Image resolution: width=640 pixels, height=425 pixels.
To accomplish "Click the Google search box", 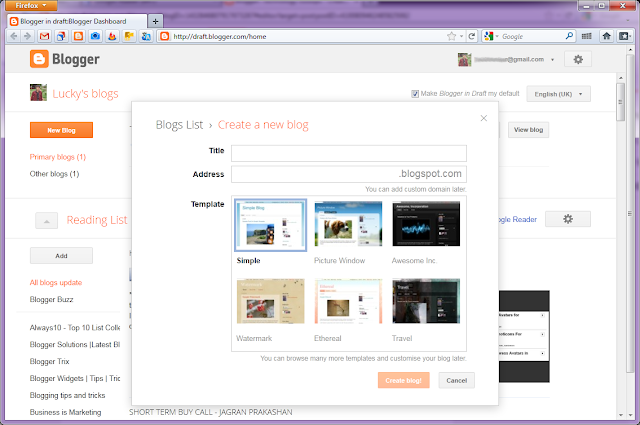I will pyautogui.click(x=531, y=36).
